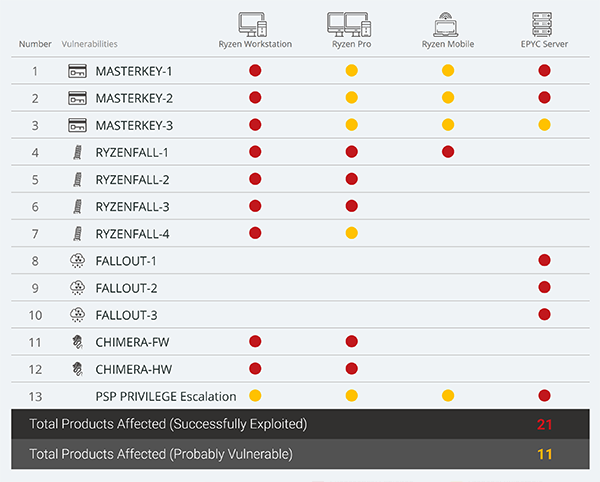600x482 pixels.
Task: Click the yellow dot for RYZENFALL-4 Ryzen Pro
Action: tap(352, 233)
